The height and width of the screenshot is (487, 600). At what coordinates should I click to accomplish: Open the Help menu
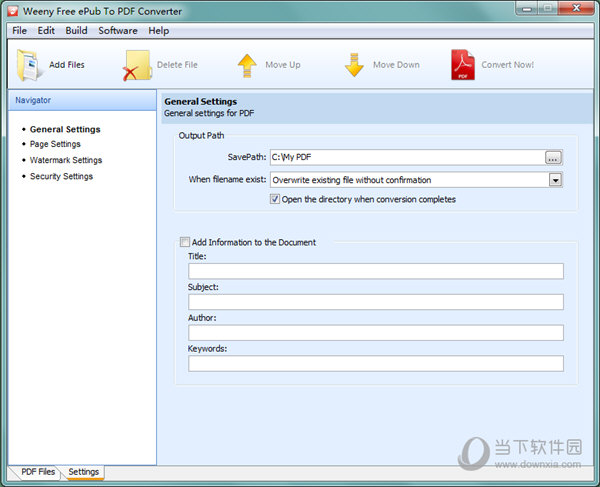158,31
